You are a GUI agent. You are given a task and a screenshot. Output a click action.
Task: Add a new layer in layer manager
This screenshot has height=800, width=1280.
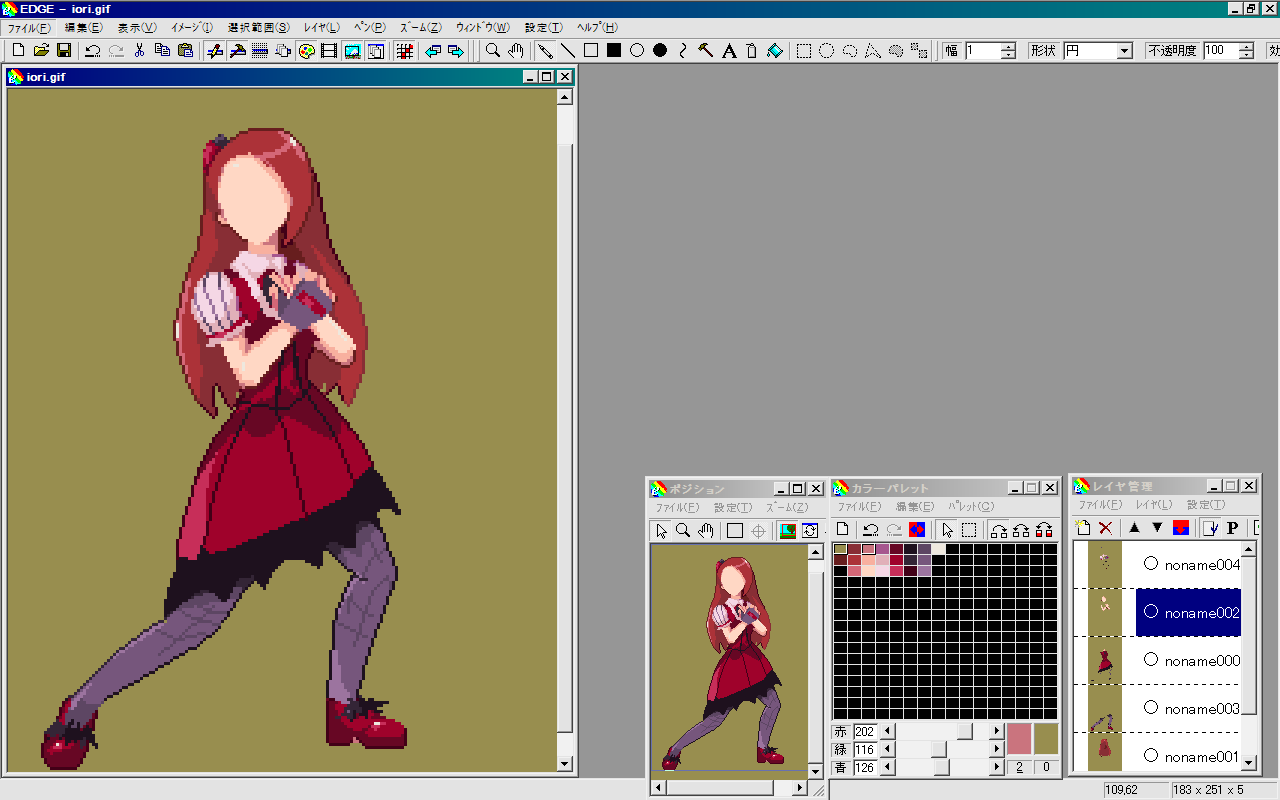pos(1082,528)
